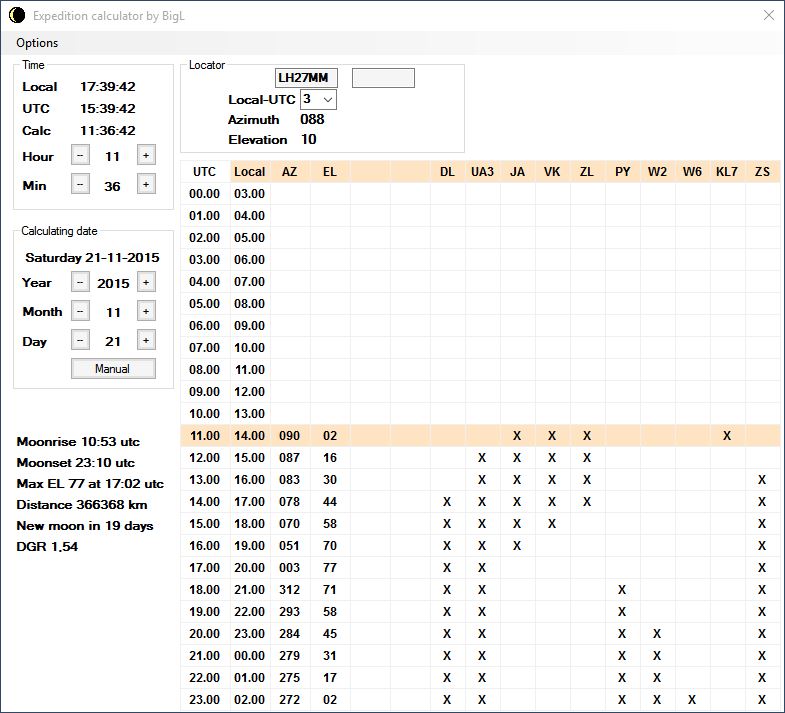
Task: Click the empty second locator field
Action: 383,78
